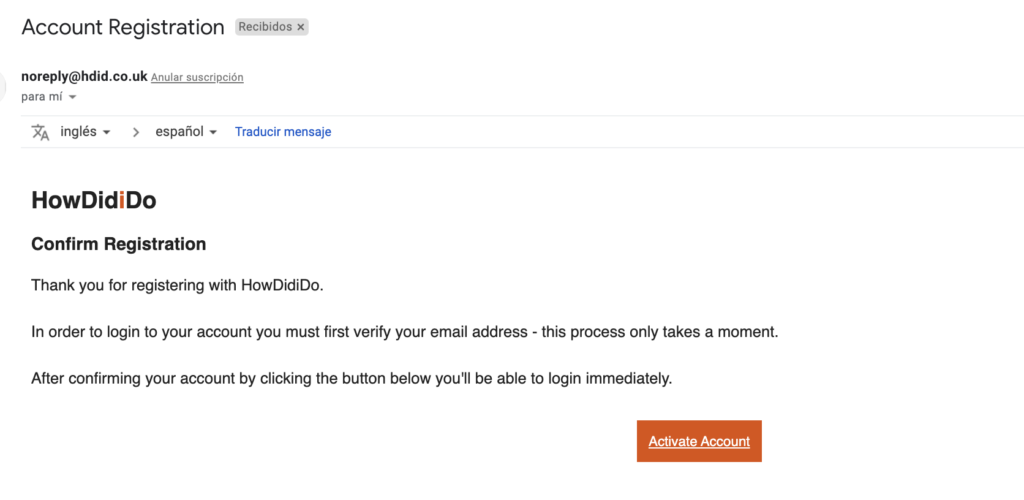Click the Account Registration subject title
Screen dimensions: 1024x500
point(123,27)
